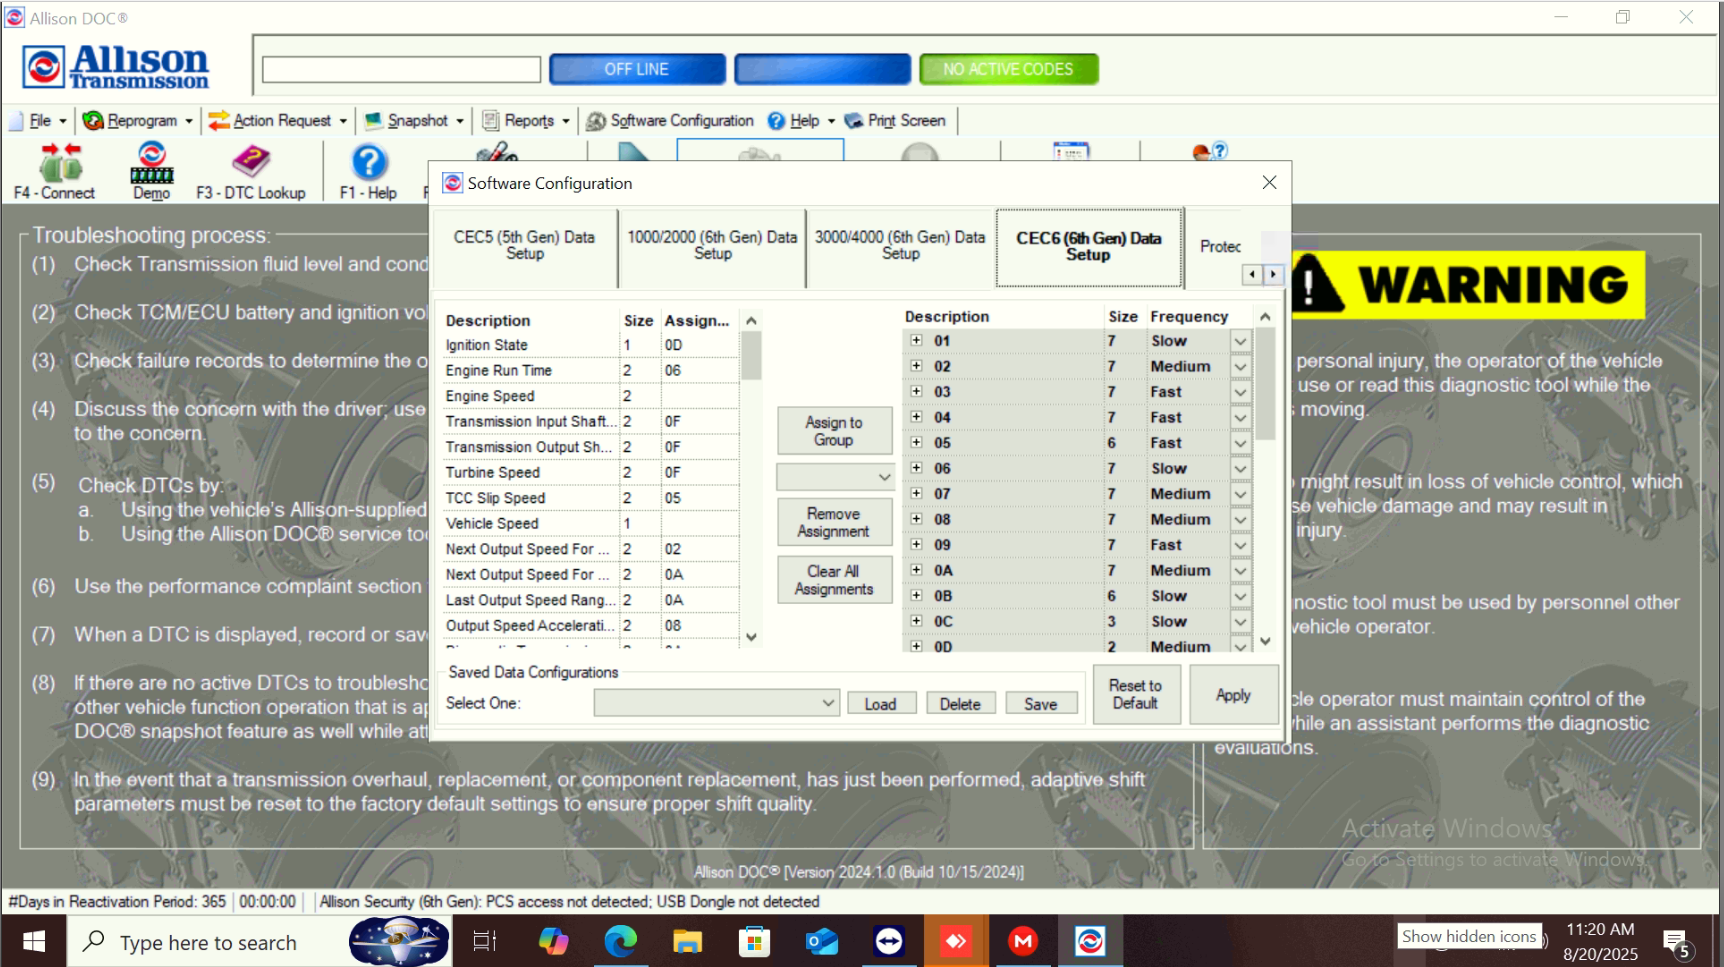The width and height of the screenshot is (1724, 967).
Task: Open File Explorer from the taskbar
Action: pos(687,941)
